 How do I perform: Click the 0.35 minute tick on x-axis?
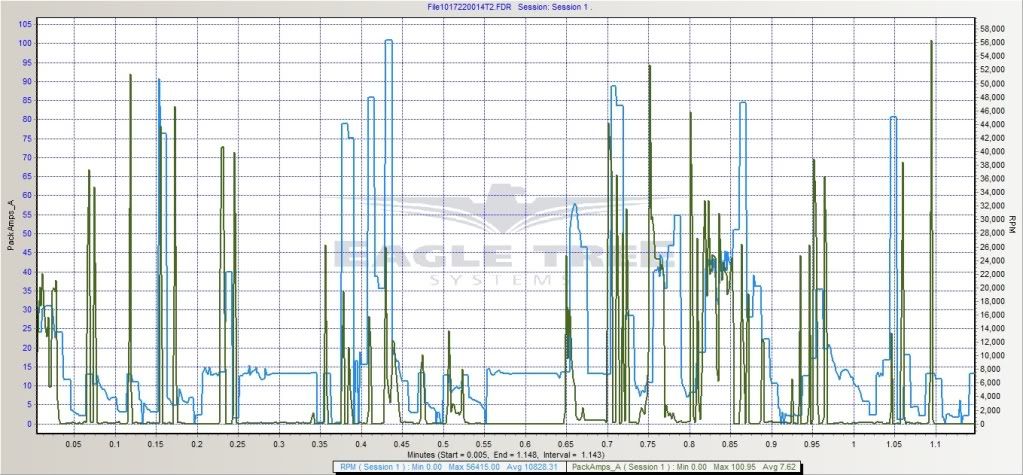pos(319,441)
